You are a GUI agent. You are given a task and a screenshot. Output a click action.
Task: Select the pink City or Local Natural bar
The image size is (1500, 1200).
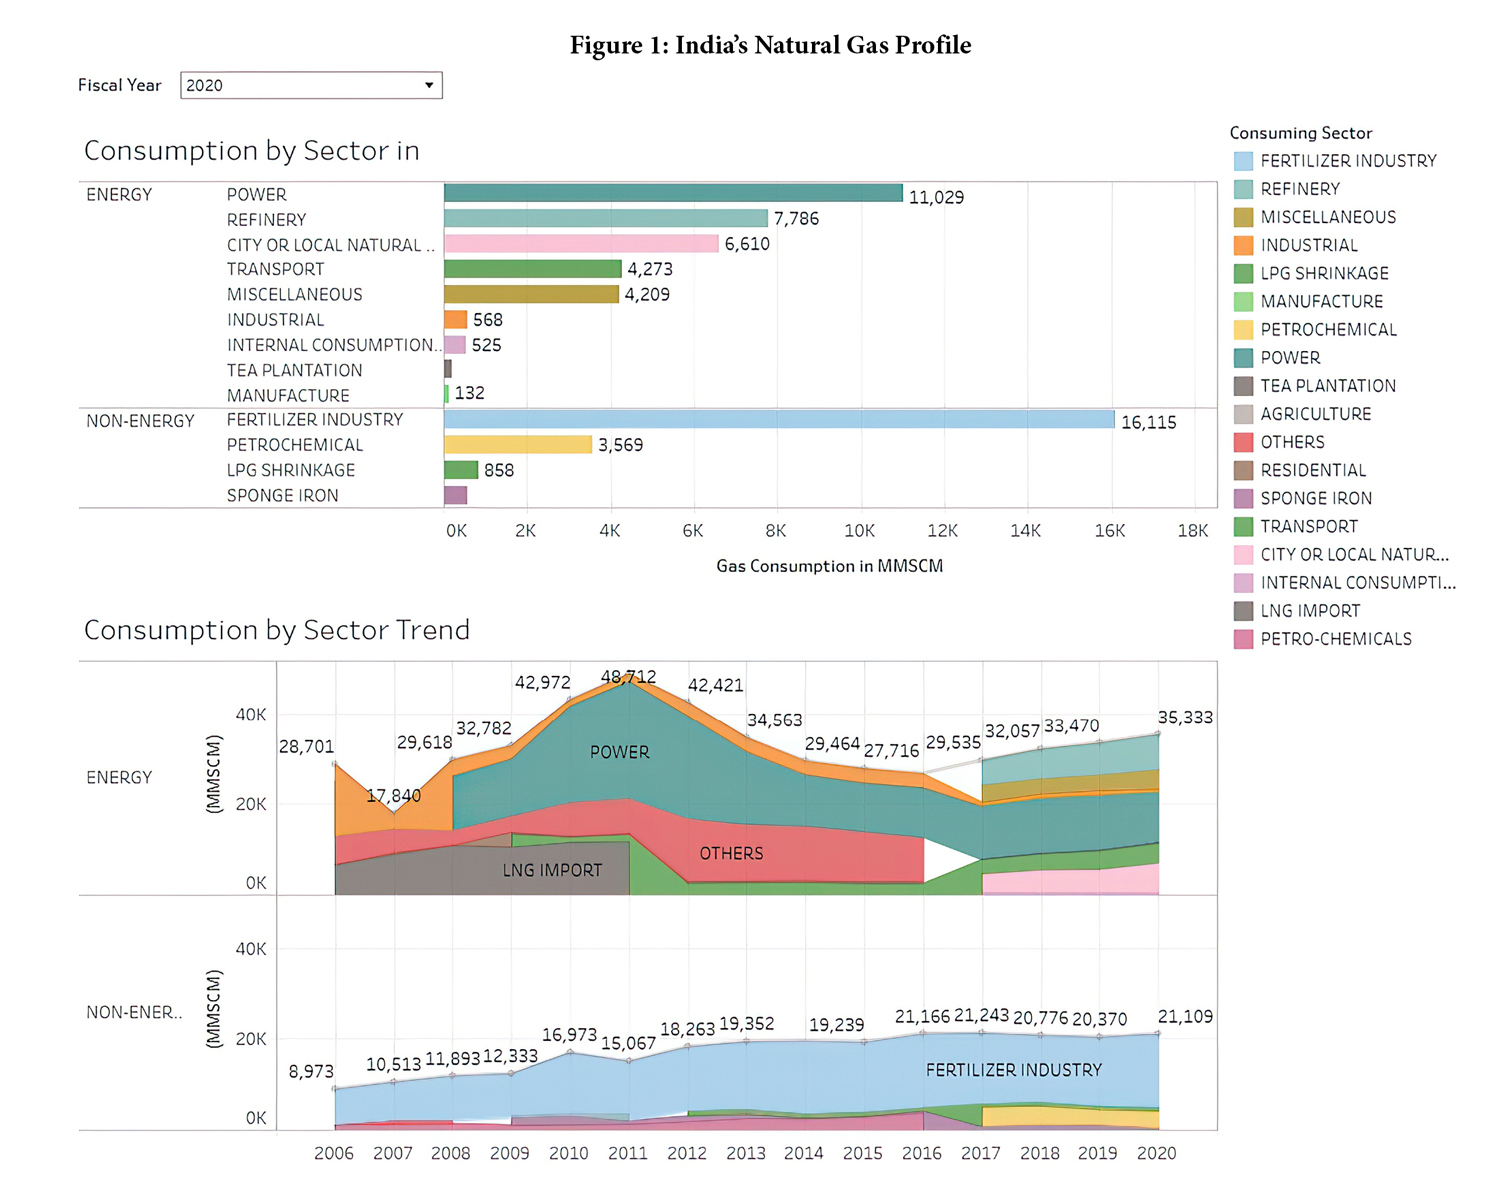click(x=580, y=244)
